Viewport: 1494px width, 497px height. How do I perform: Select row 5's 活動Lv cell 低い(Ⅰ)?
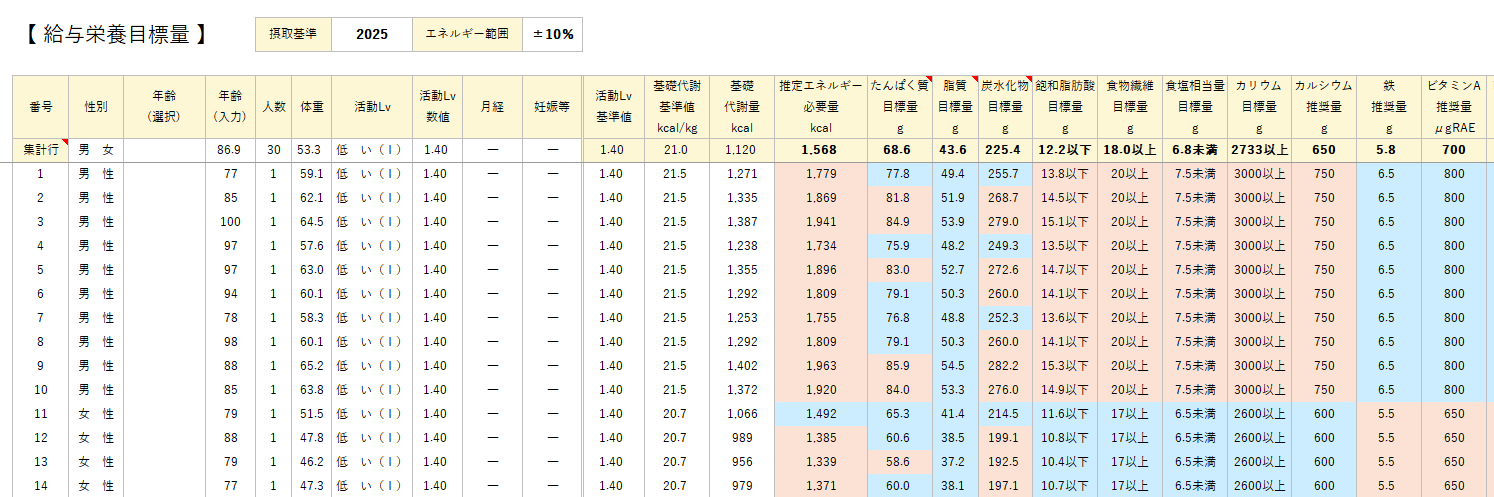point(371,270)
